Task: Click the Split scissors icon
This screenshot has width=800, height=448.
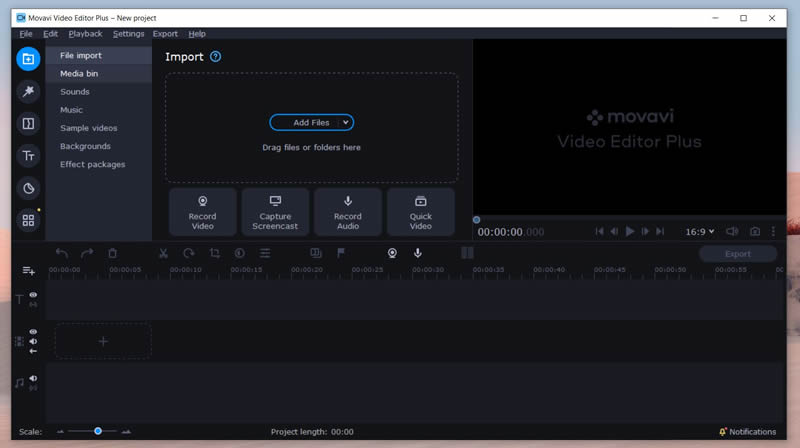Action: click(163, 253)
